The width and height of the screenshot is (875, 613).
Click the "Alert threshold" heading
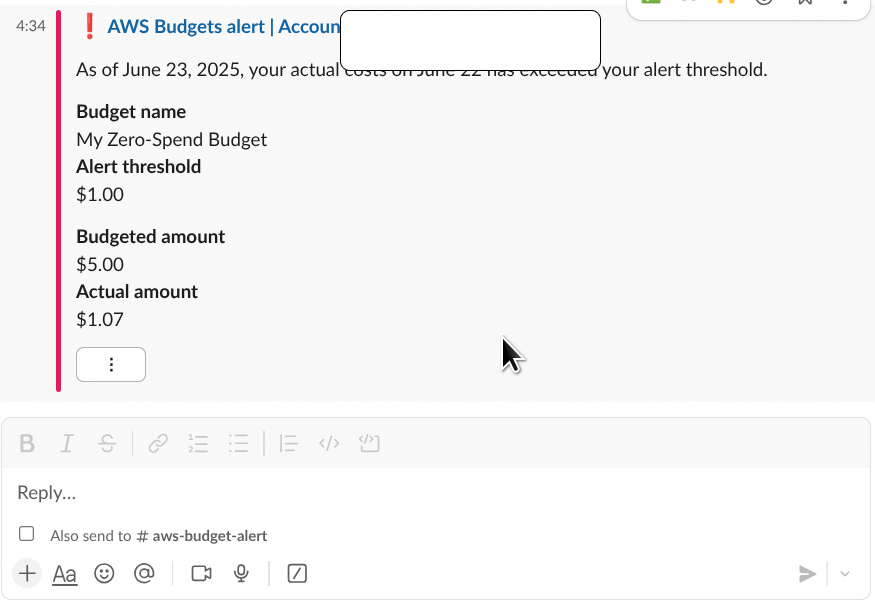tap(138, 167)
